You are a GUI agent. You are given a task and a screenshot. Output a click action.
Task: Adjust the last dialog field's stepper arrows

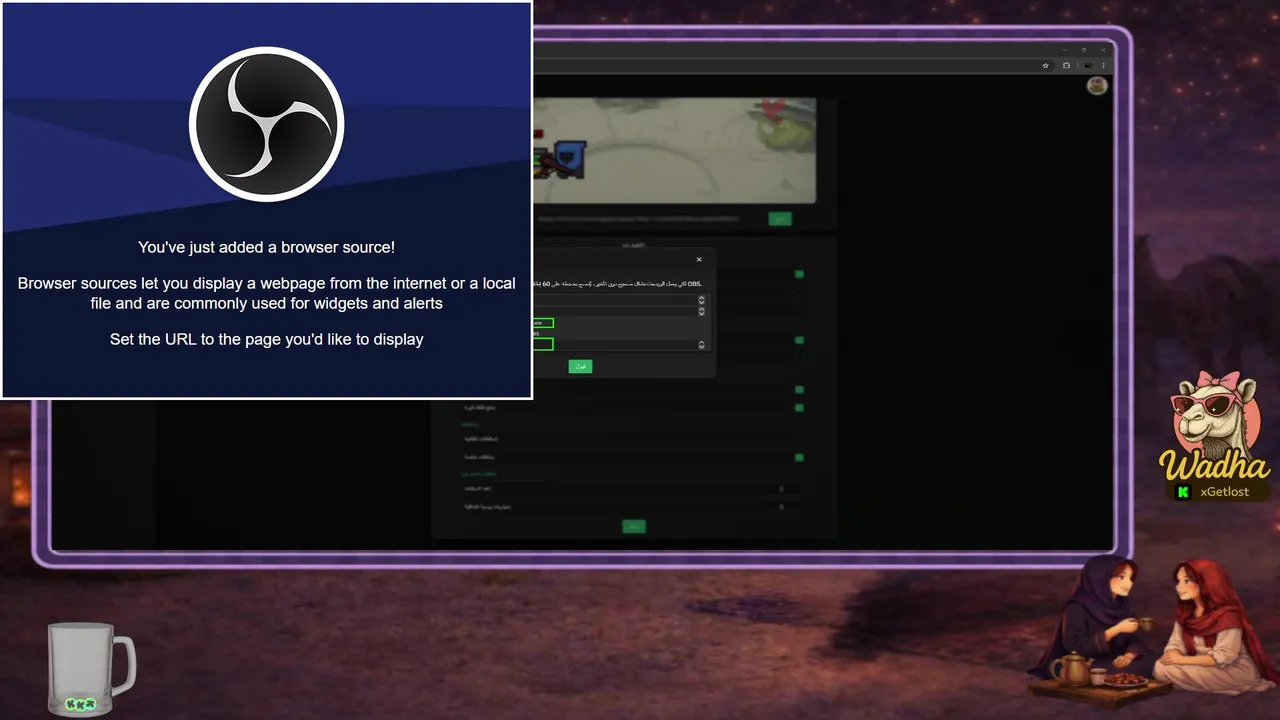[x=701, y=345]
